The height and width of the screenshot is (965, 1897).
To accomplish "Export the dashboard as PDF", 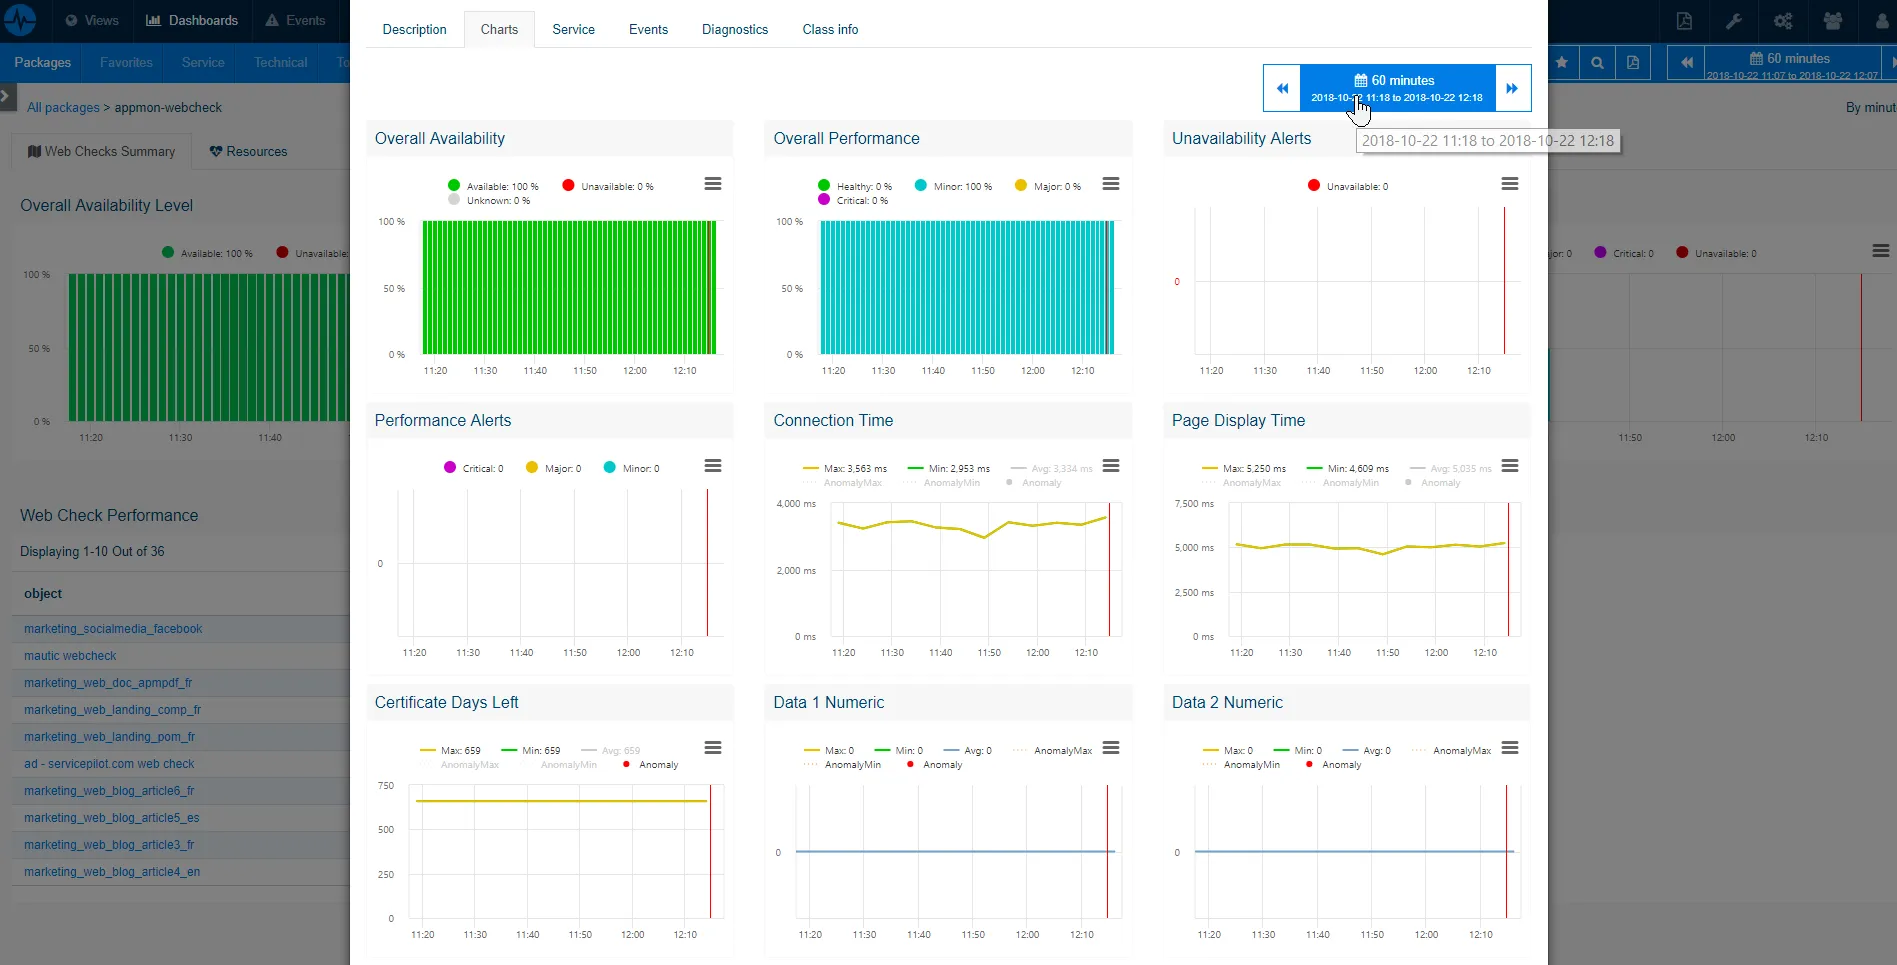I will pyautogui.click(x=1684, y=21).
